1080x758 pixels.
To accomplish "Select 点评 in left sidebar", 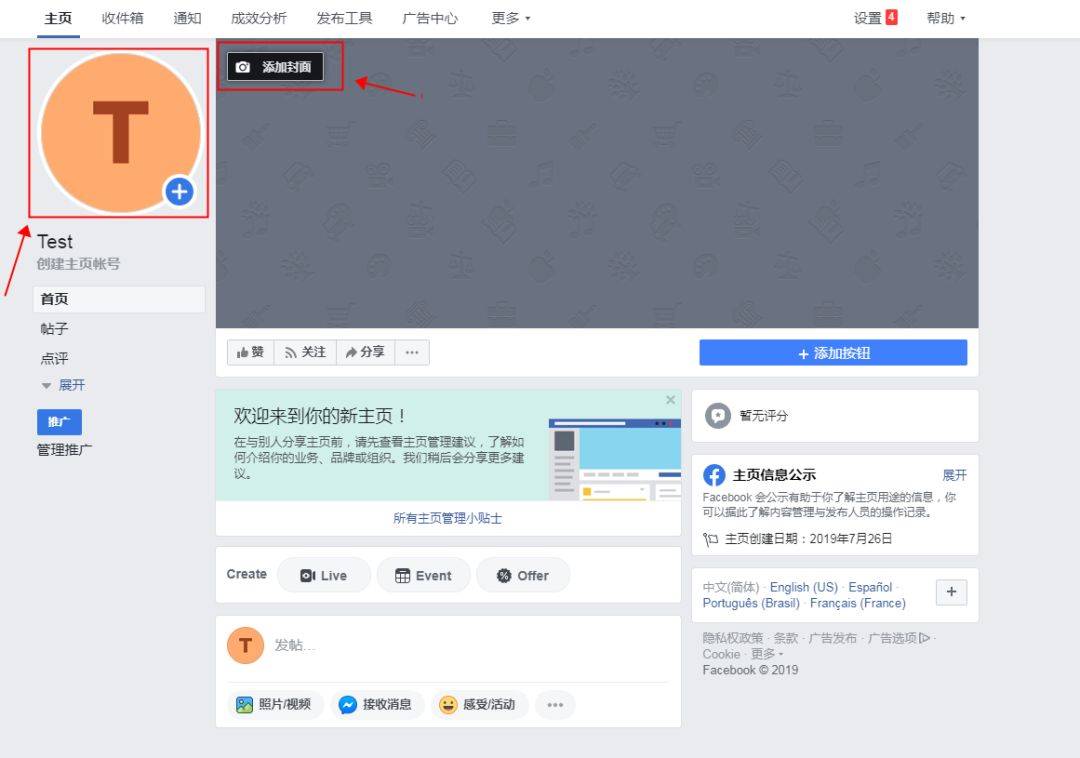I will coord(54,359).
